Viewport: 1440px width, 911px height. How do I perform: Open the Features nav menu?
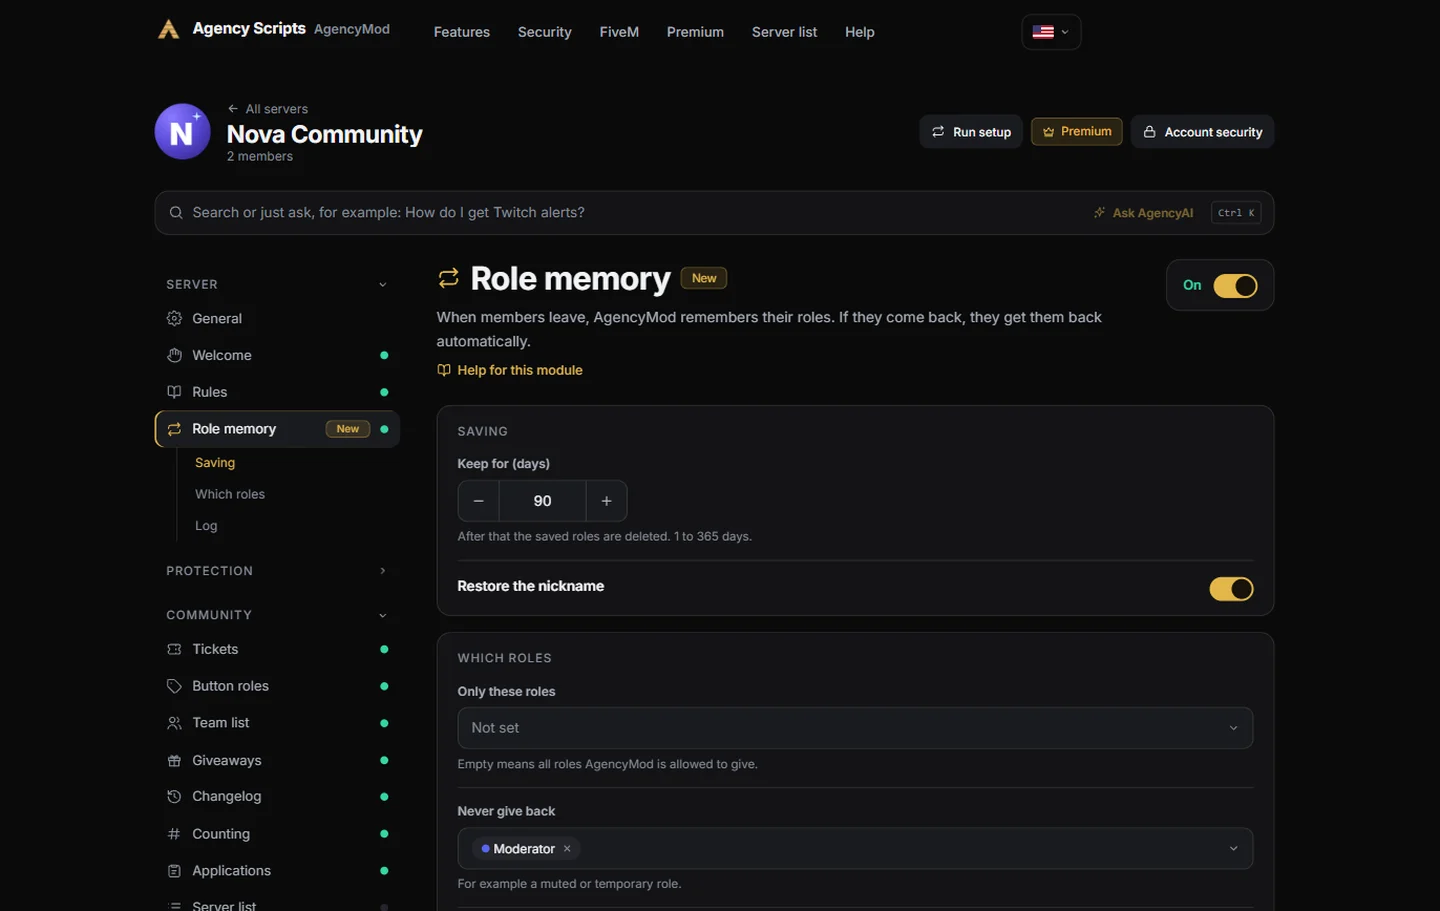(462, 32)
